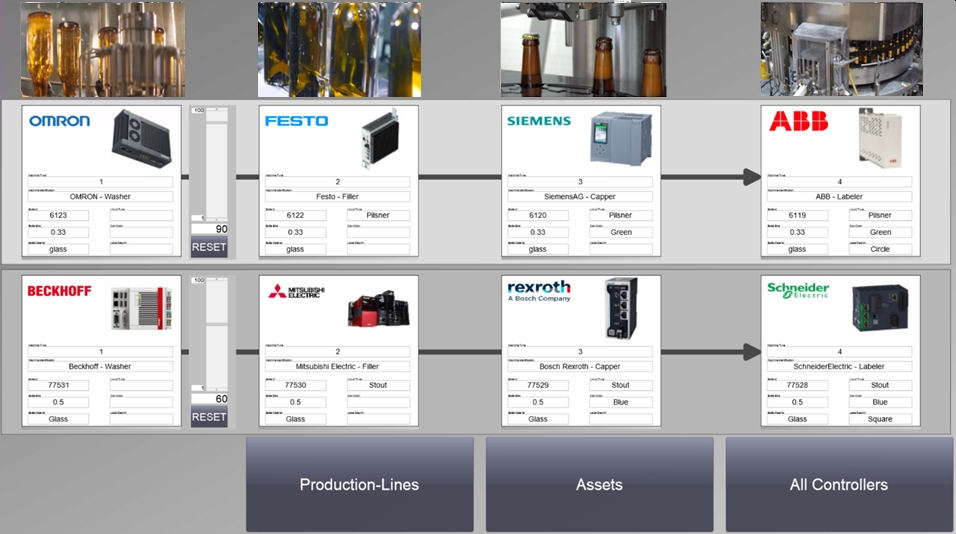Click bottle ID value 77529
956x534 pixels.
click(x=538, y=385)
